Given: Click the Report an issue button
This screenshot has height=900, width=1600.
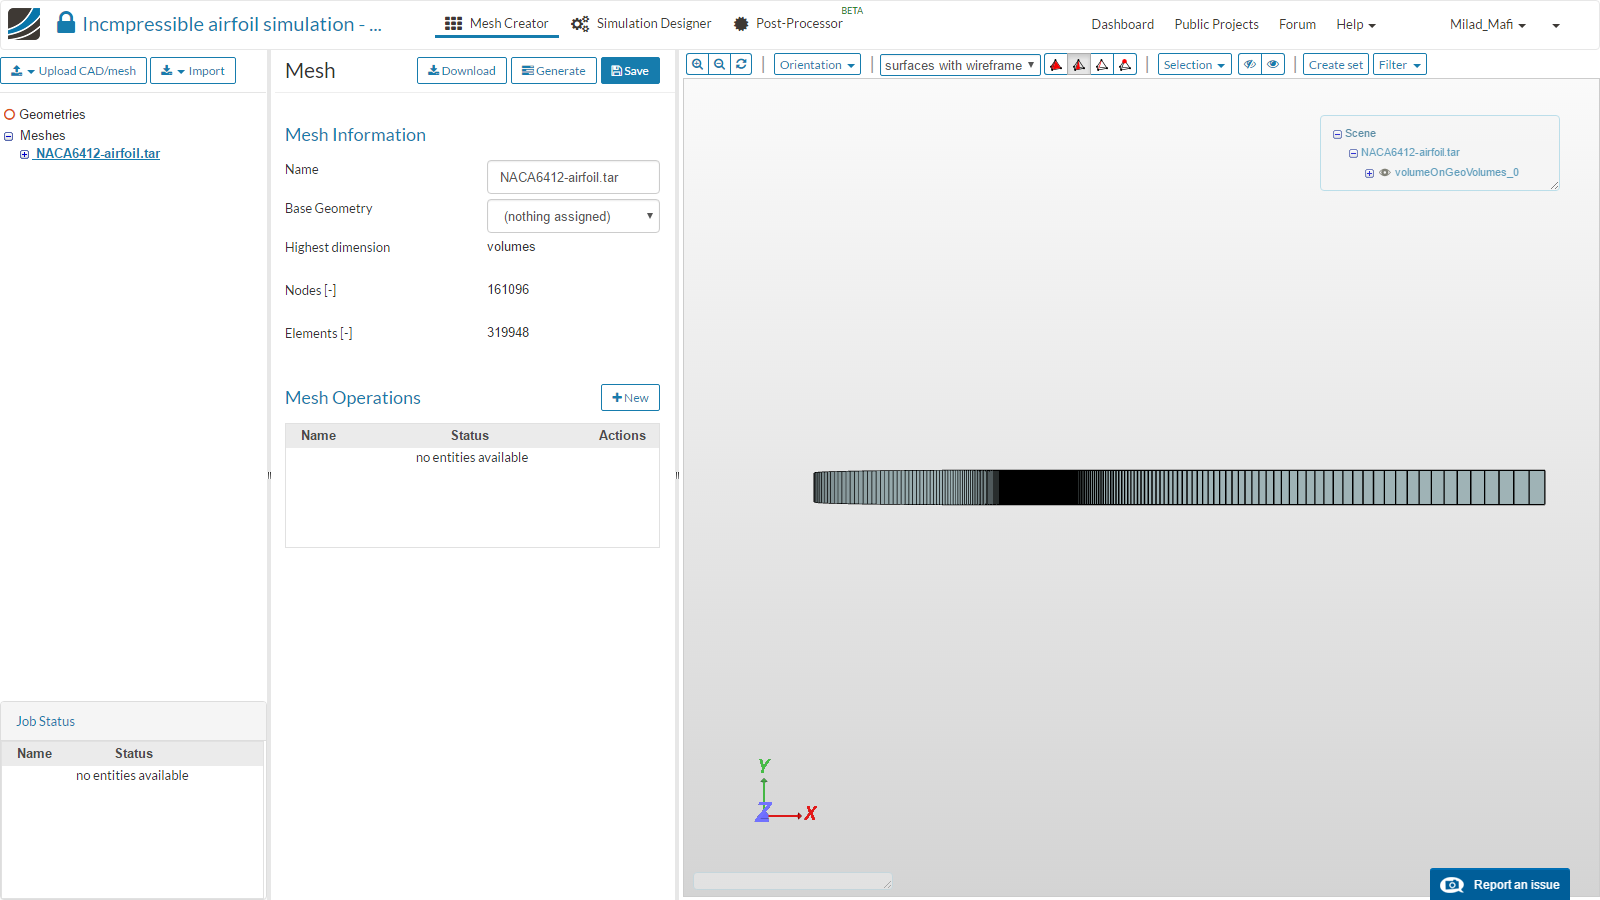Looking at the screenshot, I should (1500, 884).
